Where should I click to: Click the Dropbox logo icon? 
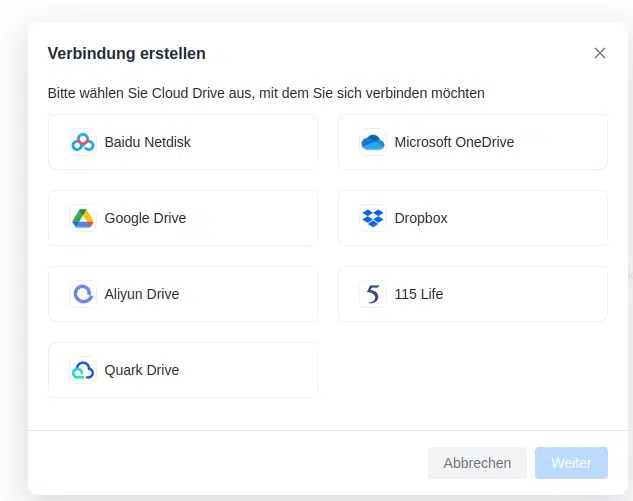pos(372,218)
